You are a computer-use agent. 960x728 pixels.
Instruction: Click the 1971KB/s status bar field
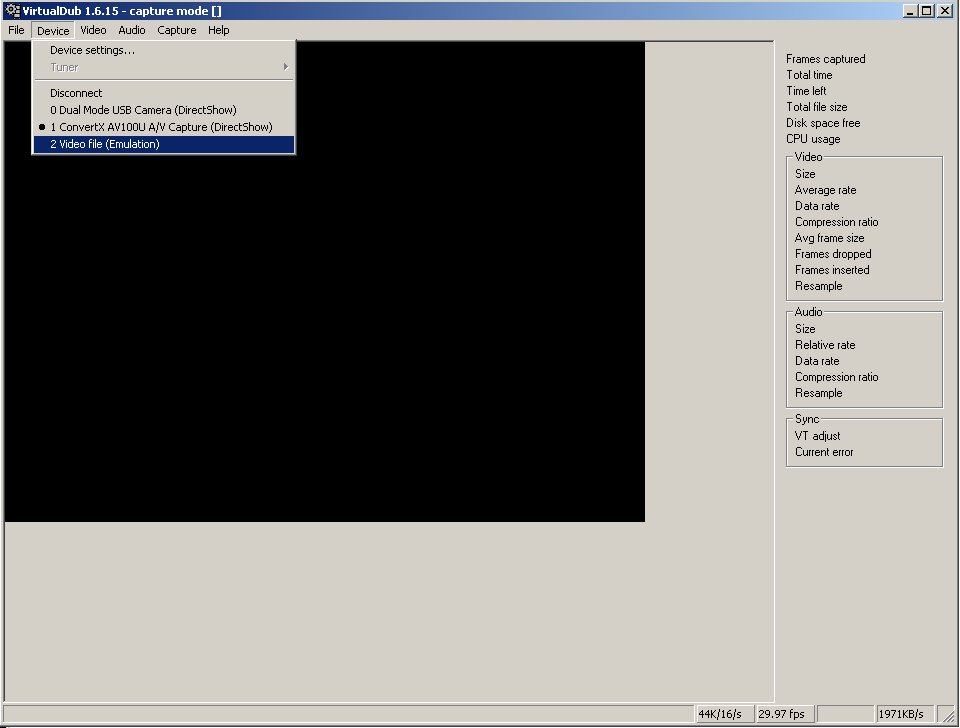pyautogui.click(x=905, y=714)
